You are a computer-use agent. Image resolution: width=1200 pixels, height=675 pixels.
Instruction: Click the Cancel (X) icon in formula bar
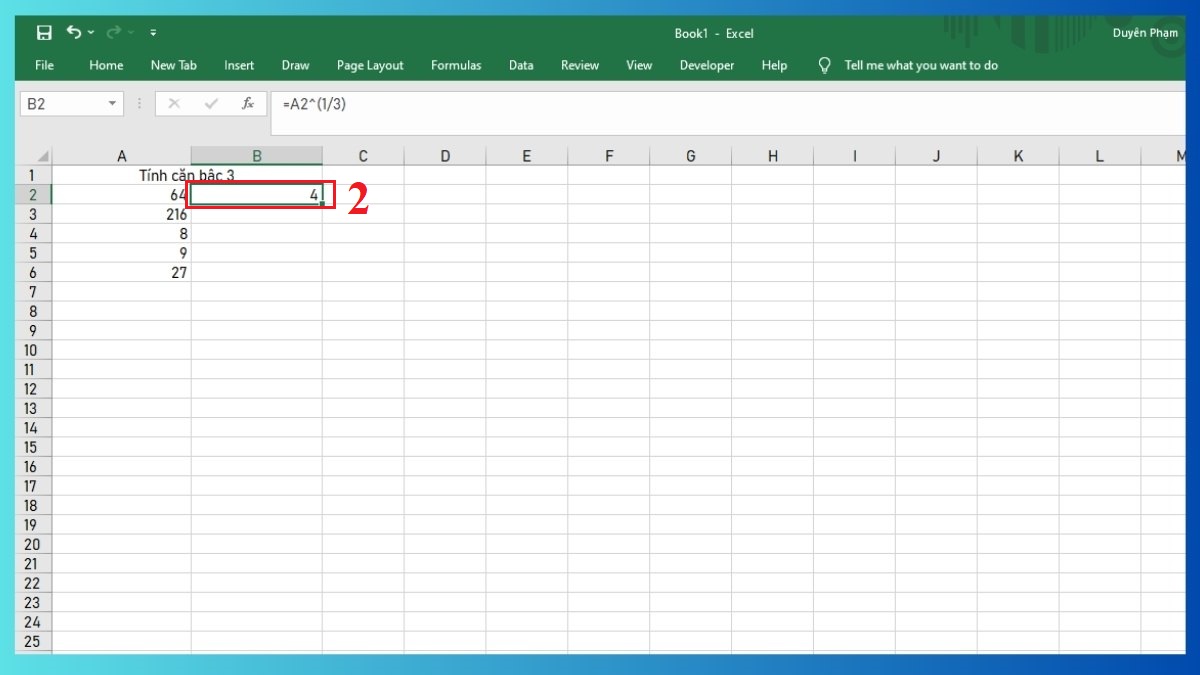click(175, 103)
